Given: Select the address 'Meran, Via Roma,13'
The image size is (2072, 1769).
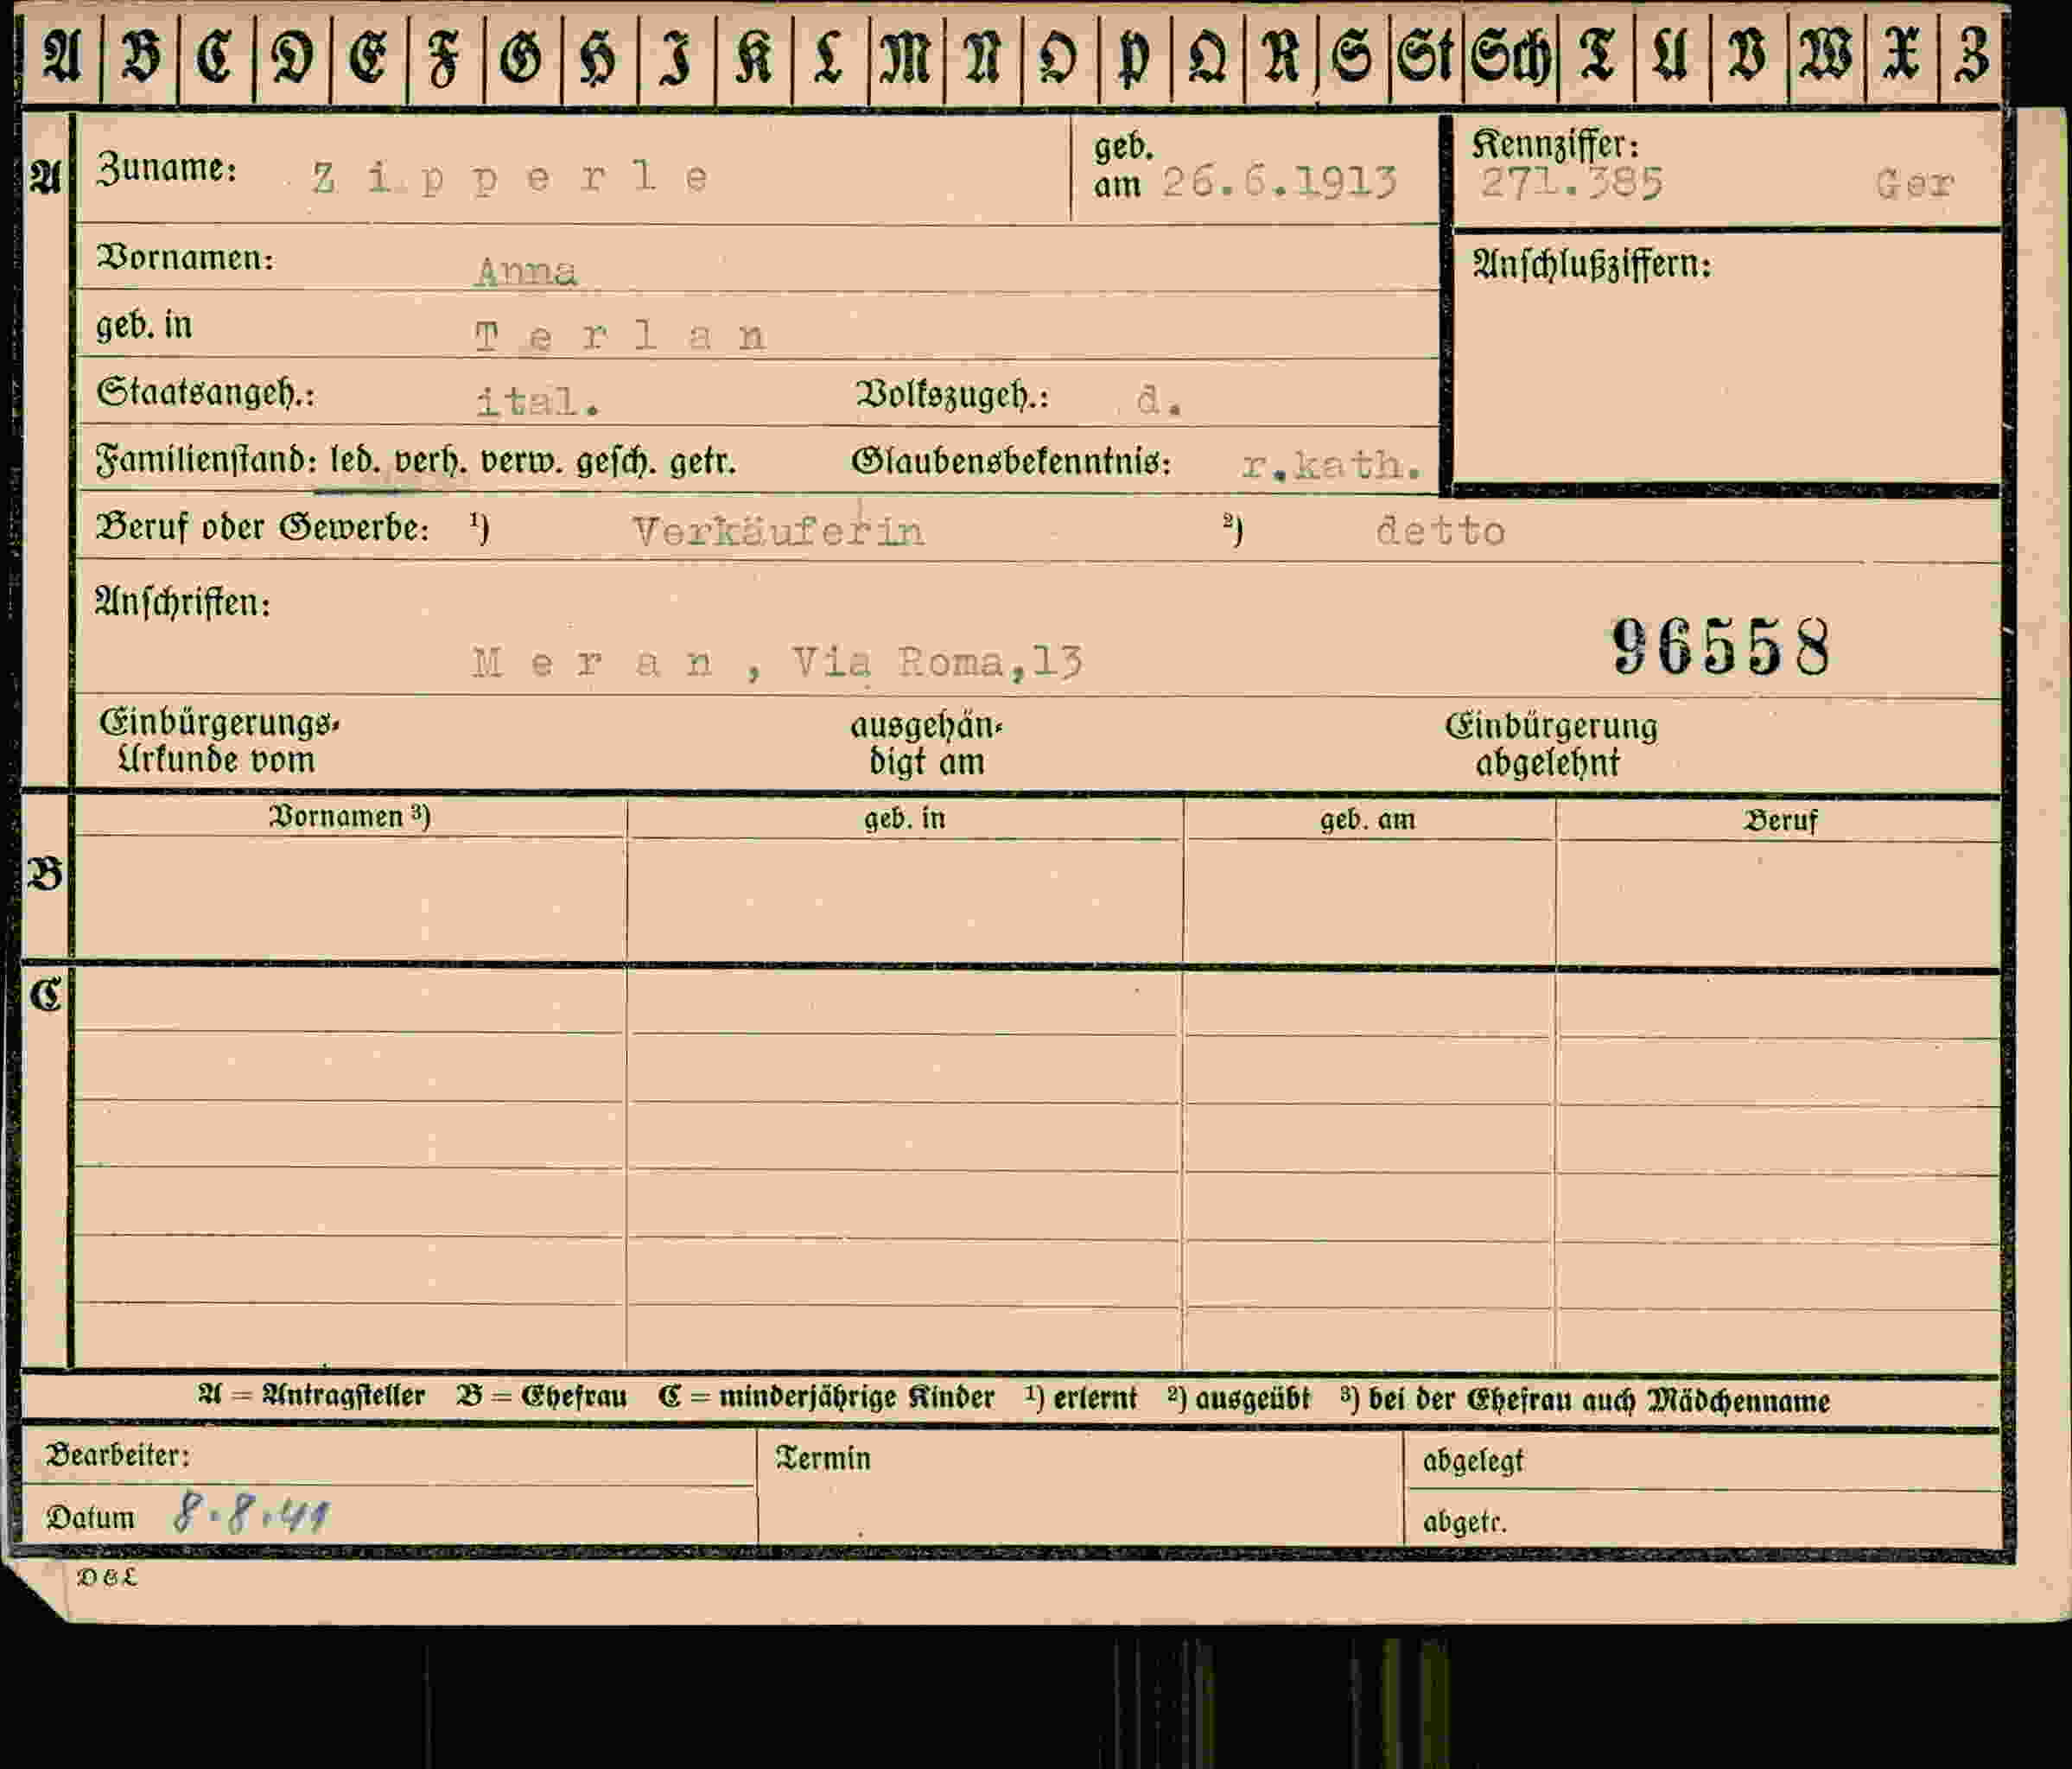Looking at the screenshot, I should 778,663.
